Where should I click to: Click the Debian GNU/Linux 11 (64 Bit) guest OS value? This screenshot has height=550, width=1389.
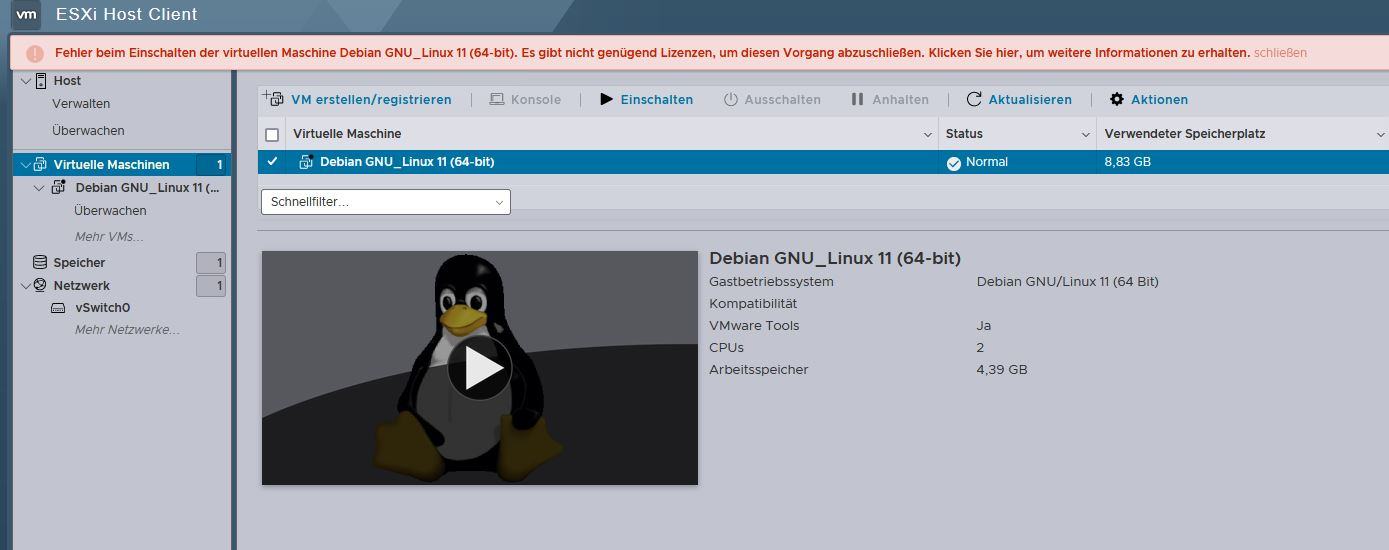click(1067, 282)
